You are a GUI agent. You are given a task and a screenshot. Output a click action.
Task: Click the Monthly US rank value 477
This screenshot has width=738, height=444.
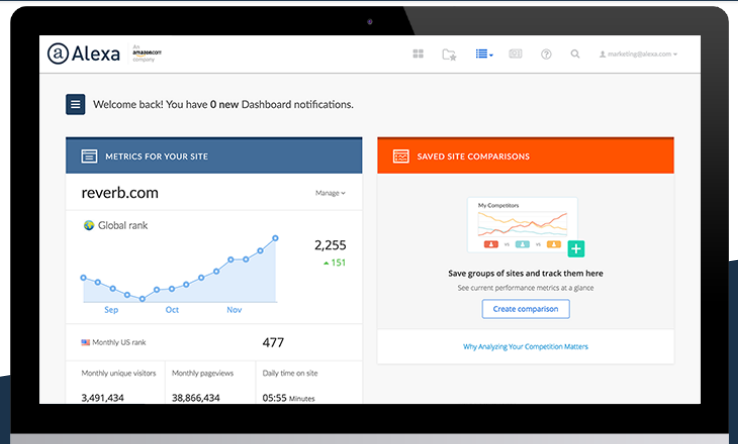(273, 342)
